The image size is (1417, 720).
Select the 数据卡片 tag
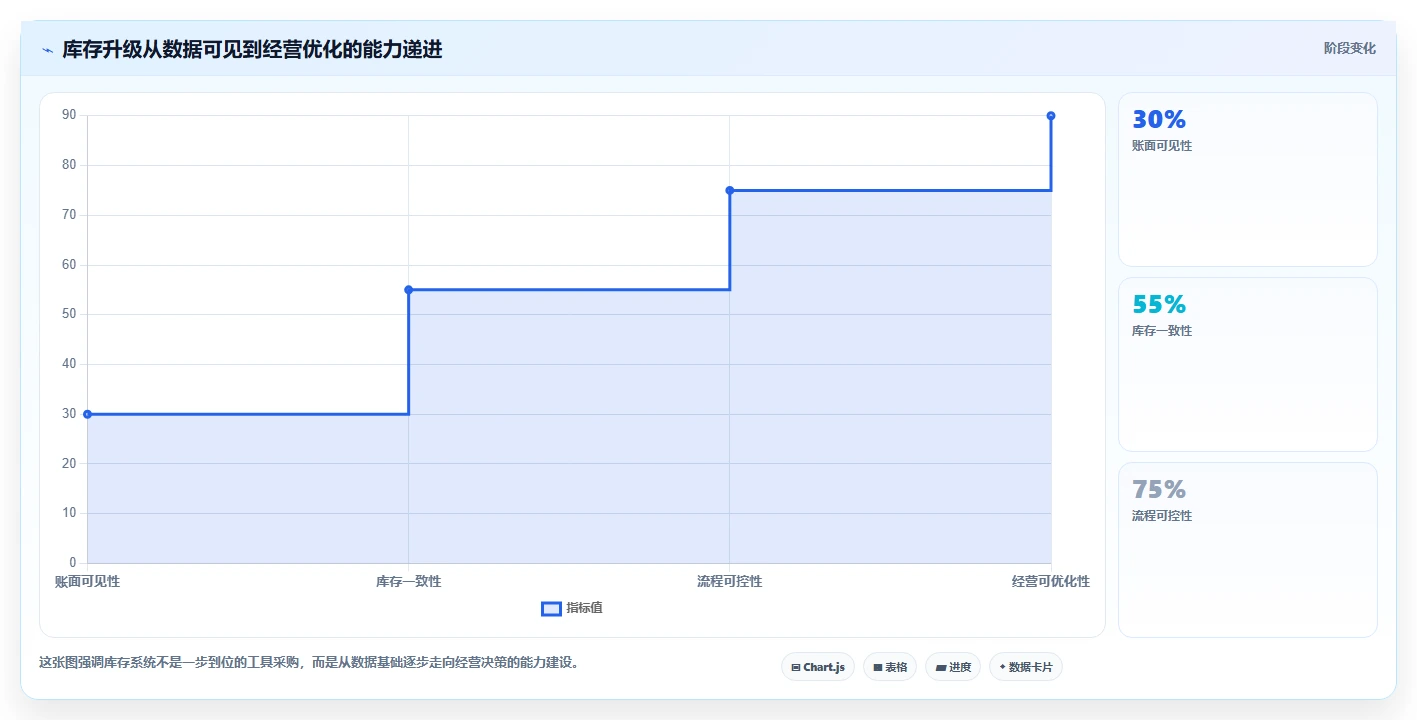(1026, 667)
